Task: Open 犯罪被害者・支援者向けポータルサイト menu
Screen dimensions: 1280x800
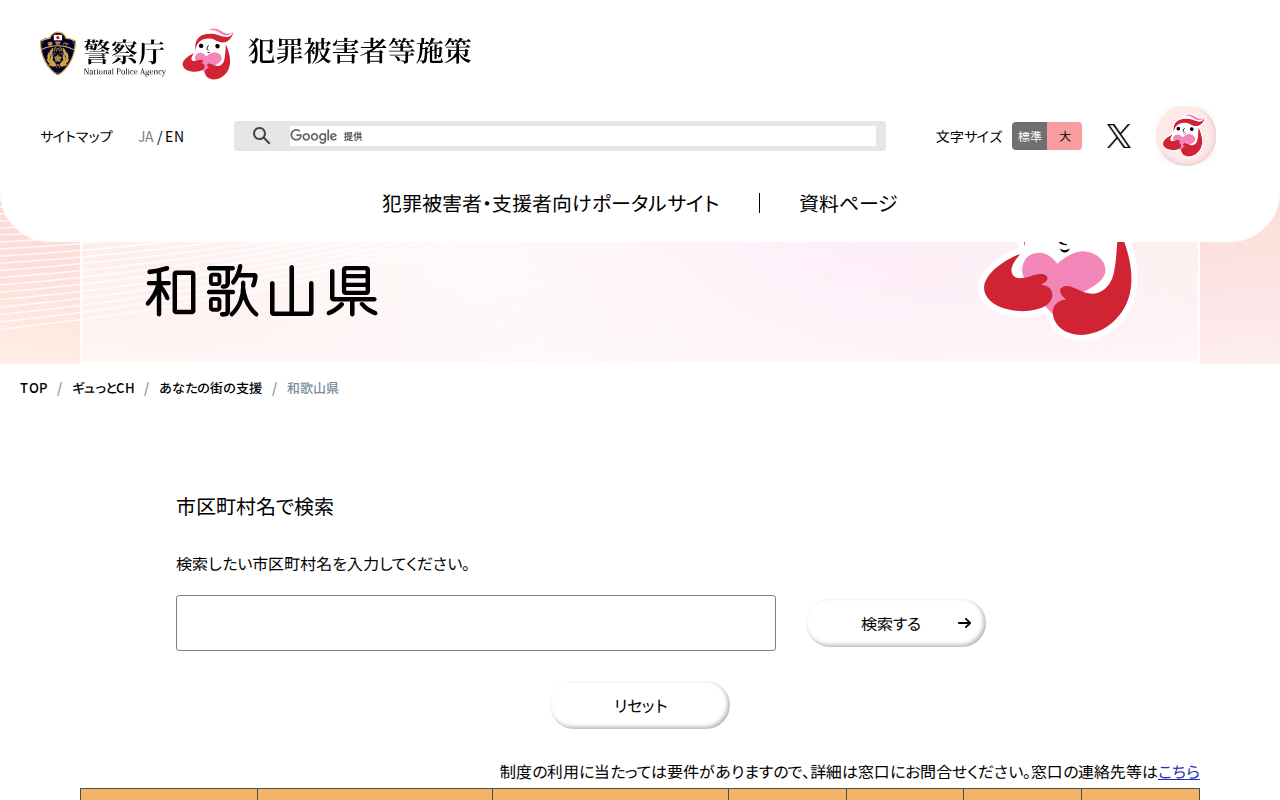Action: 551,203
